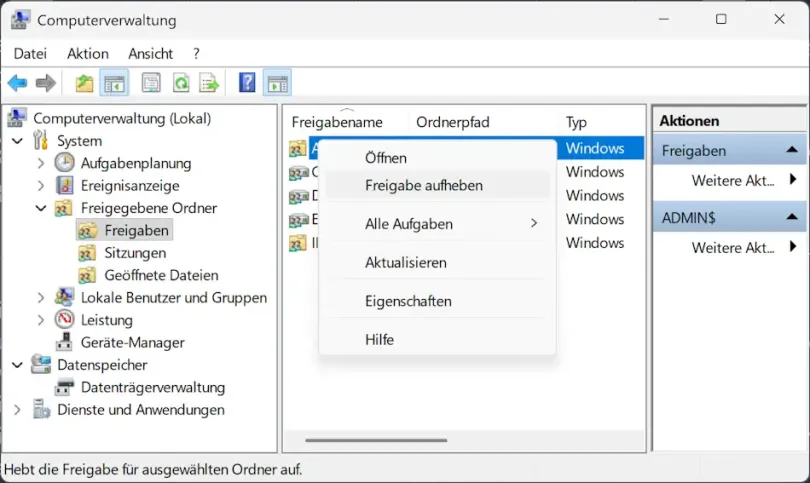Choose Öffnen in the context menu

click(437, 158)
